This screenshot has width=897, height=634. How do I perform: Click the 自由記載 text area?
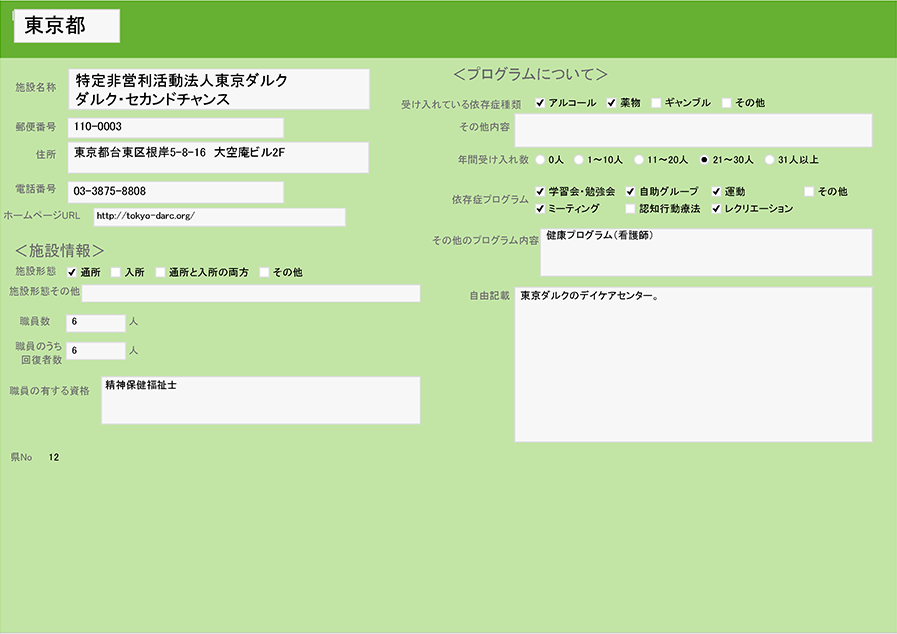click(x=692, y=365)
